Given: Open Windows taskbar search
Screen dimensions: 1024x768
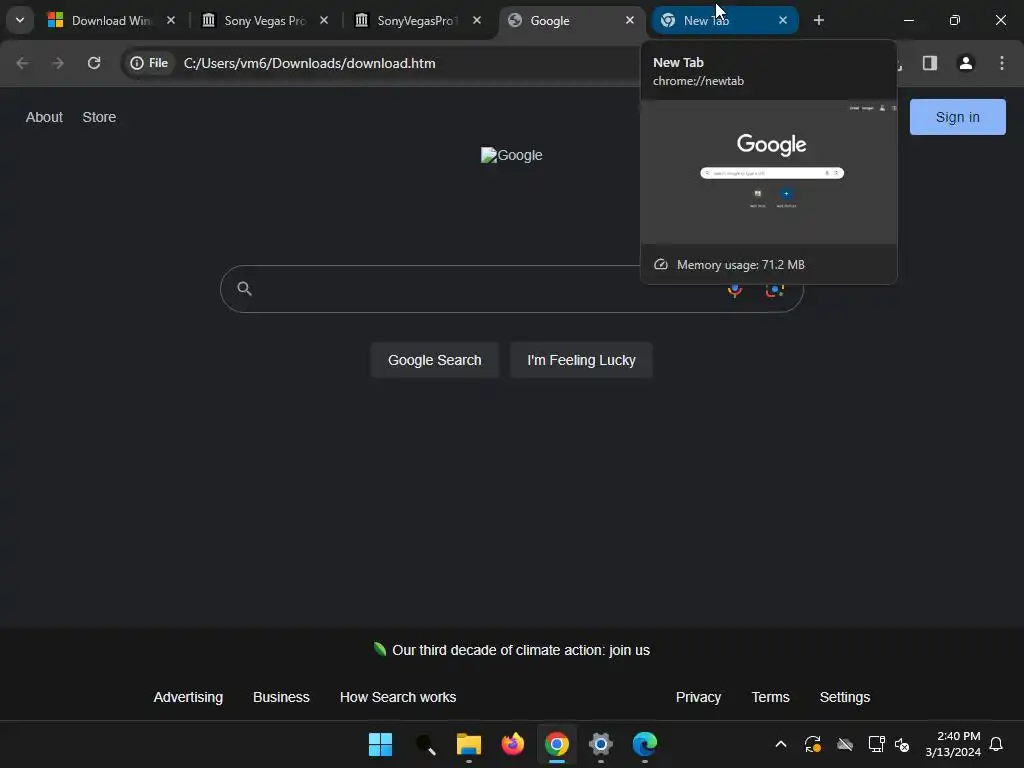Looking at the screenshot, I should (425, 744).
